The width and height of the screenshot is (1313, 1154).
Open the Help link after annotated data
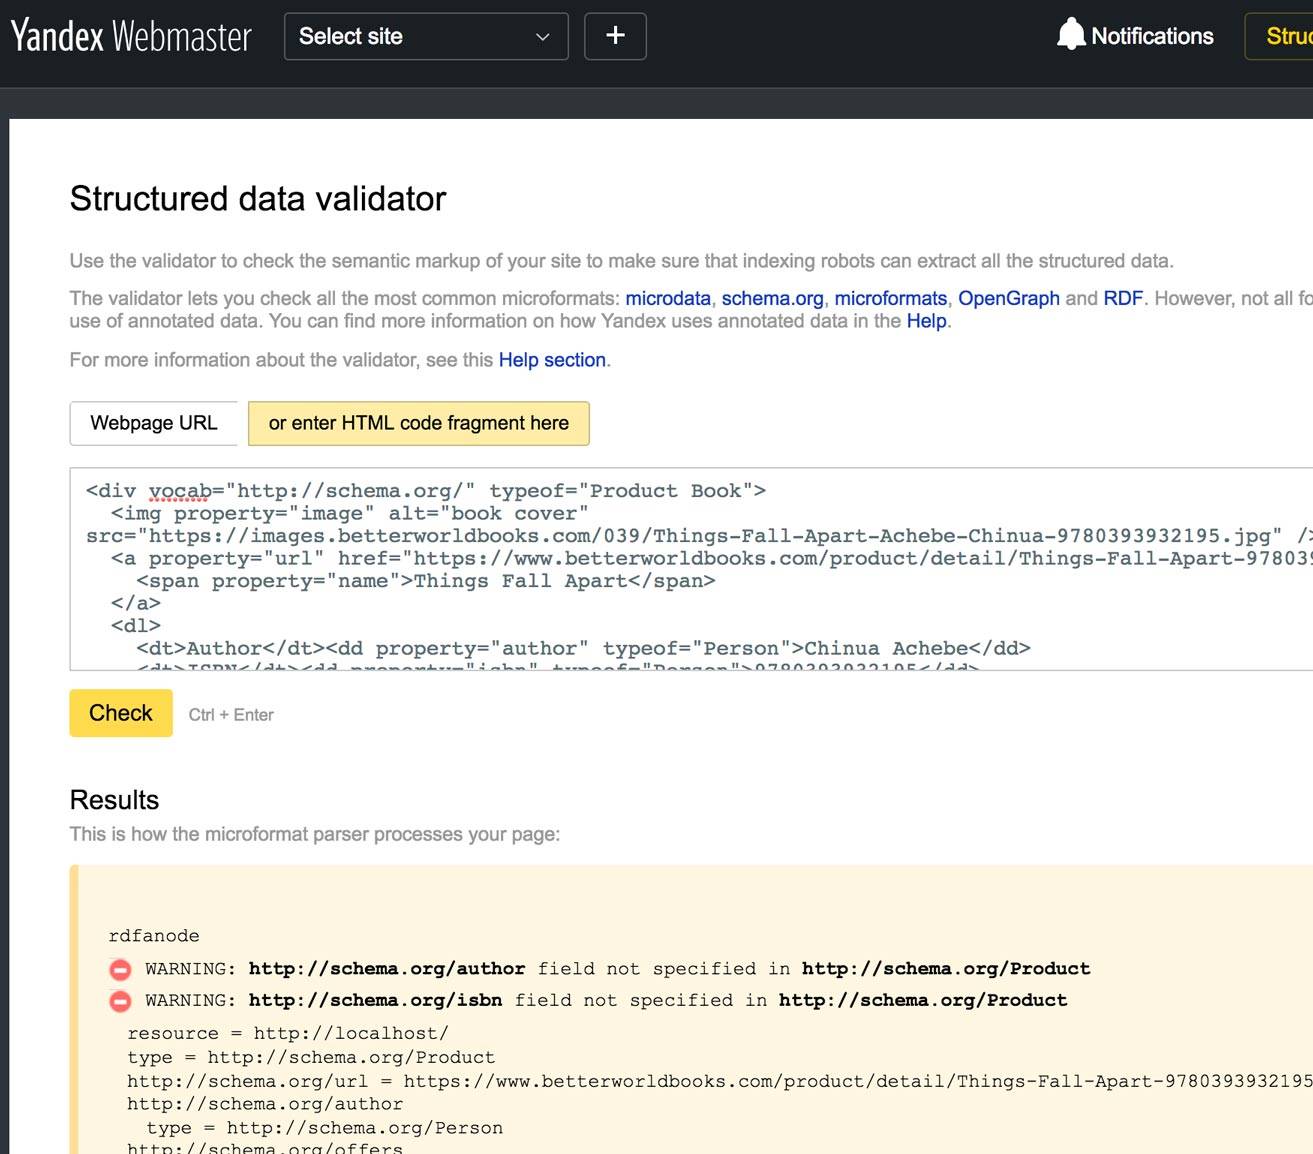click(x=927, y=321)
